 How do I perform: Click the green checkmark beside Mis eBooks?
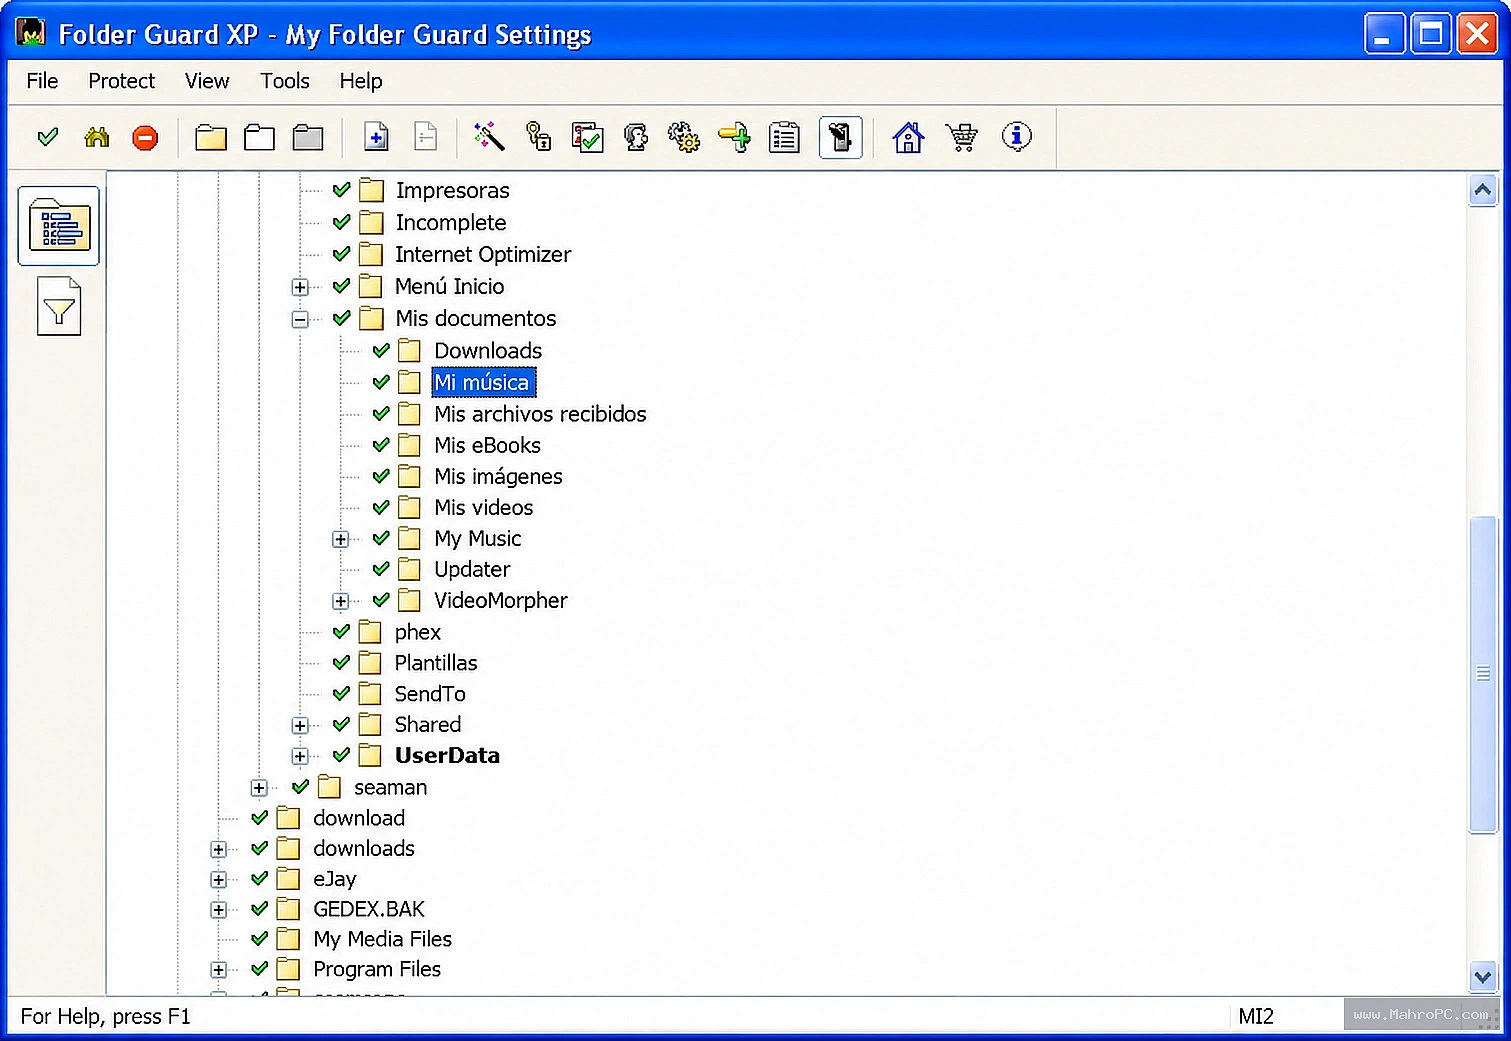[381, 445]
